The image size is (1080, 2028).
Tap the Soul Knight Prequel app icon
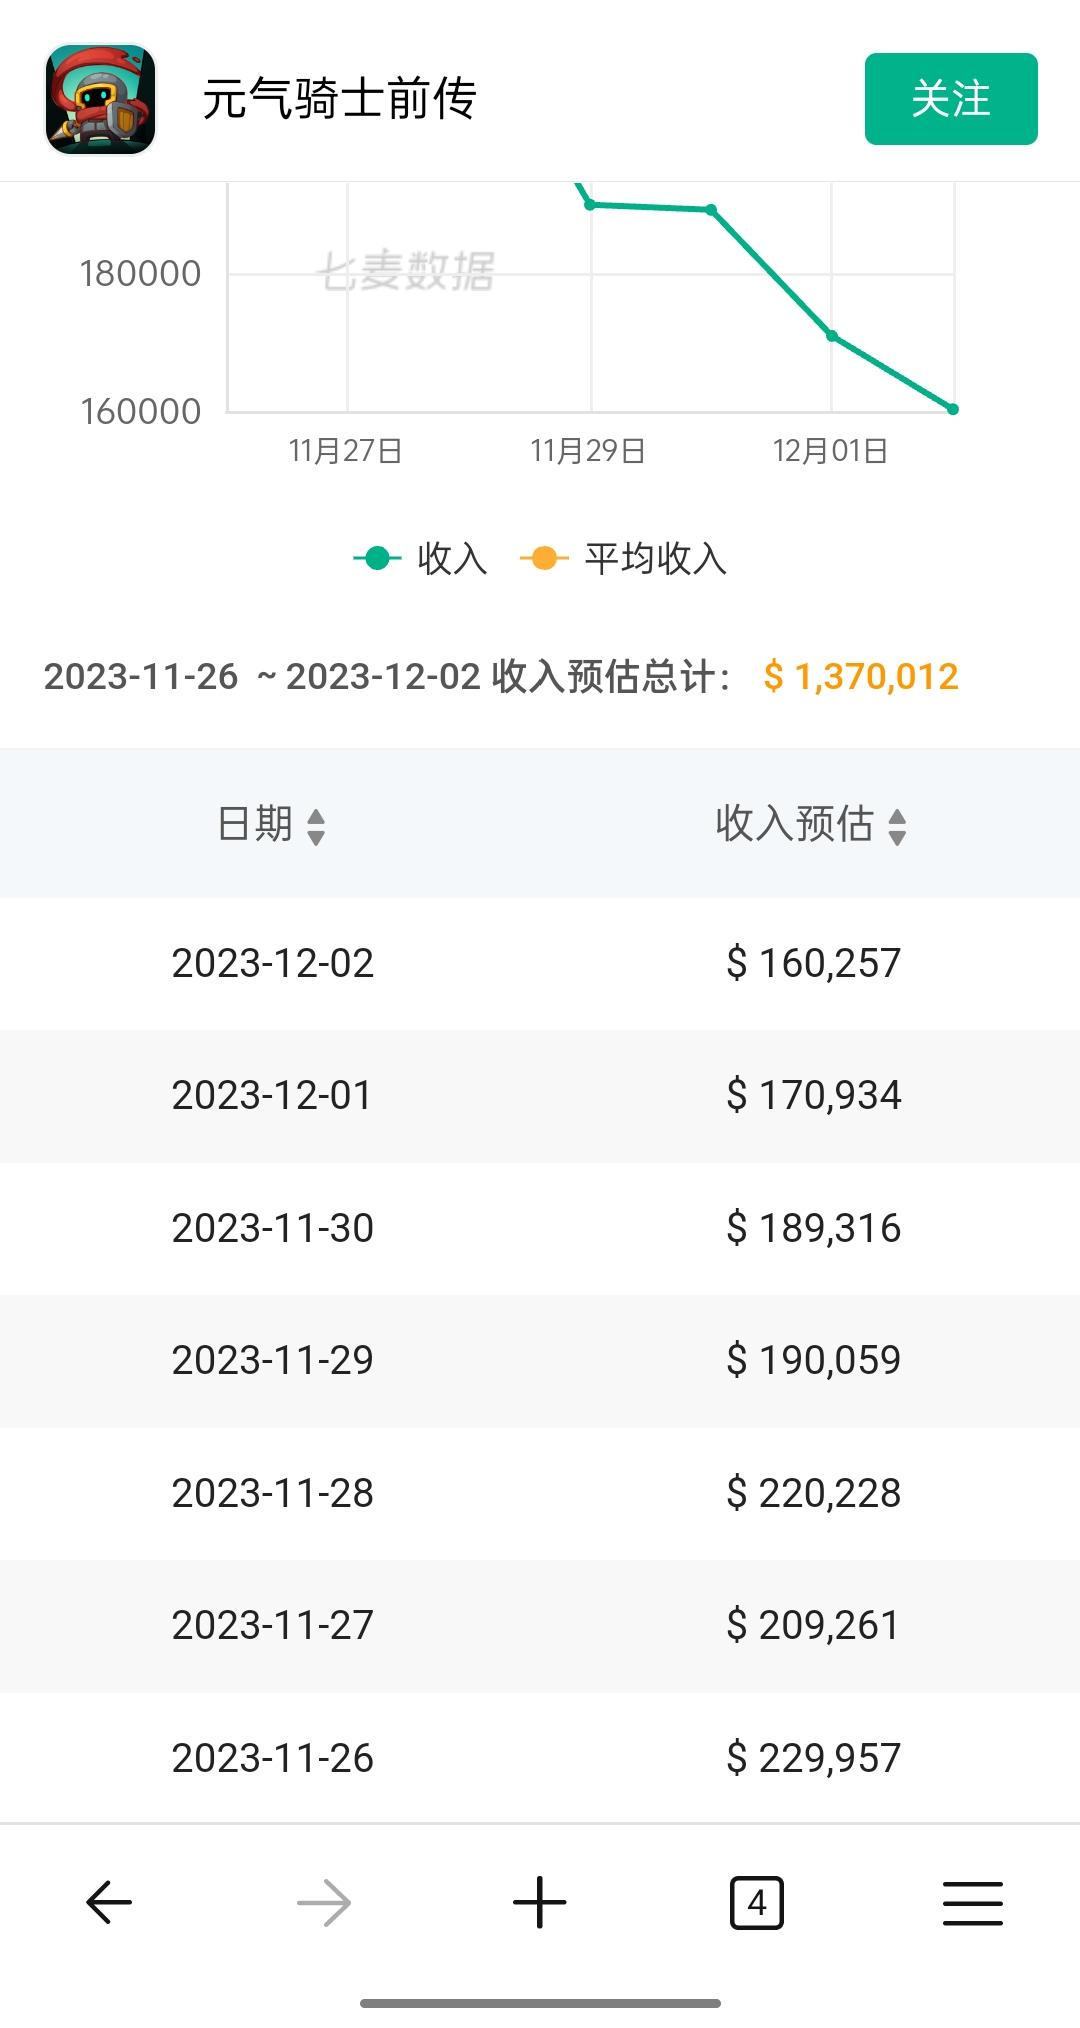pyautogui.click(x=101, y=99)
